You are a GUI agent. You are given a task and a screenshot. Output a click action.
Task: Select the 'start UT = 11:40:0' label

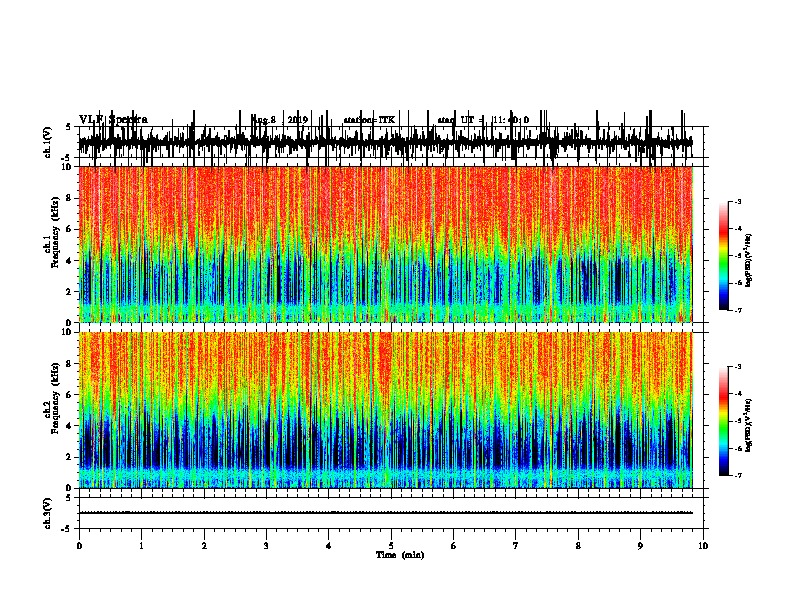[x=483, y=120]
